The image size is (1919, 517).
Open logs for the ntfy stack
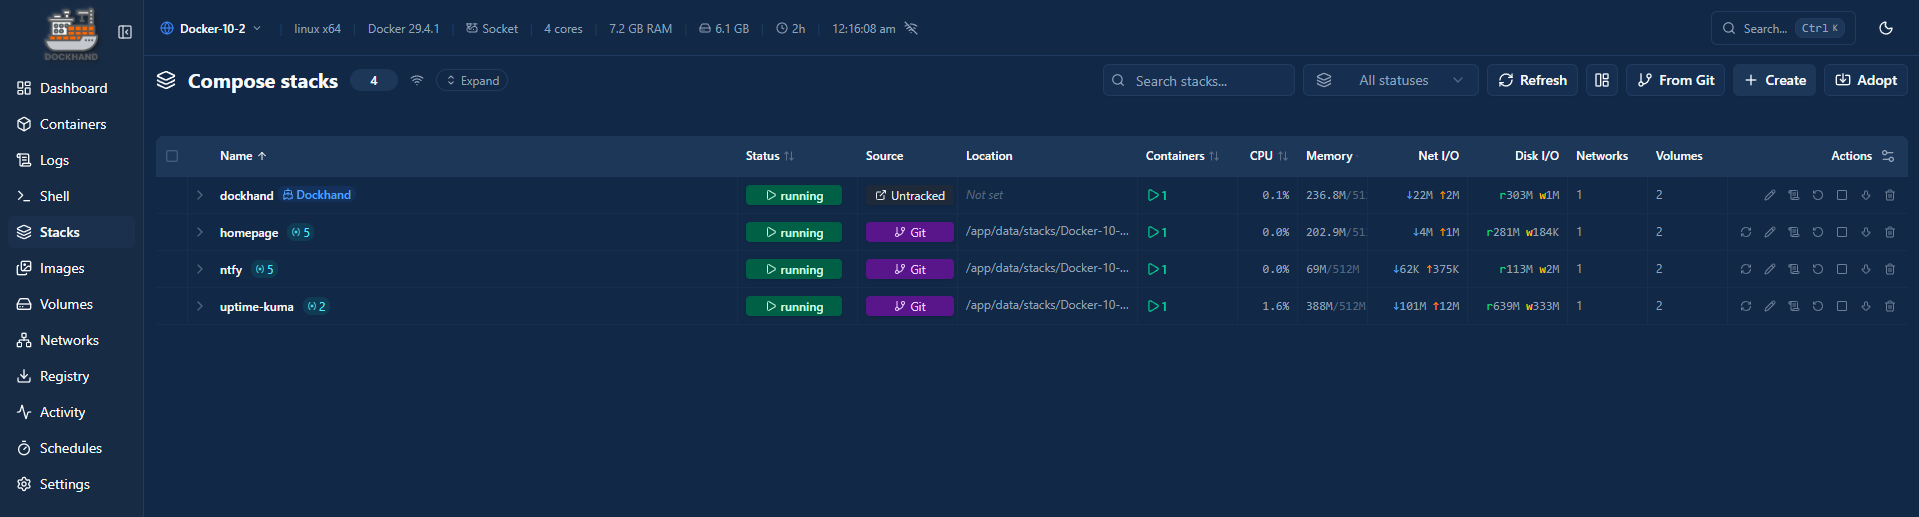pyautogui.click(x=1794, y=269)
